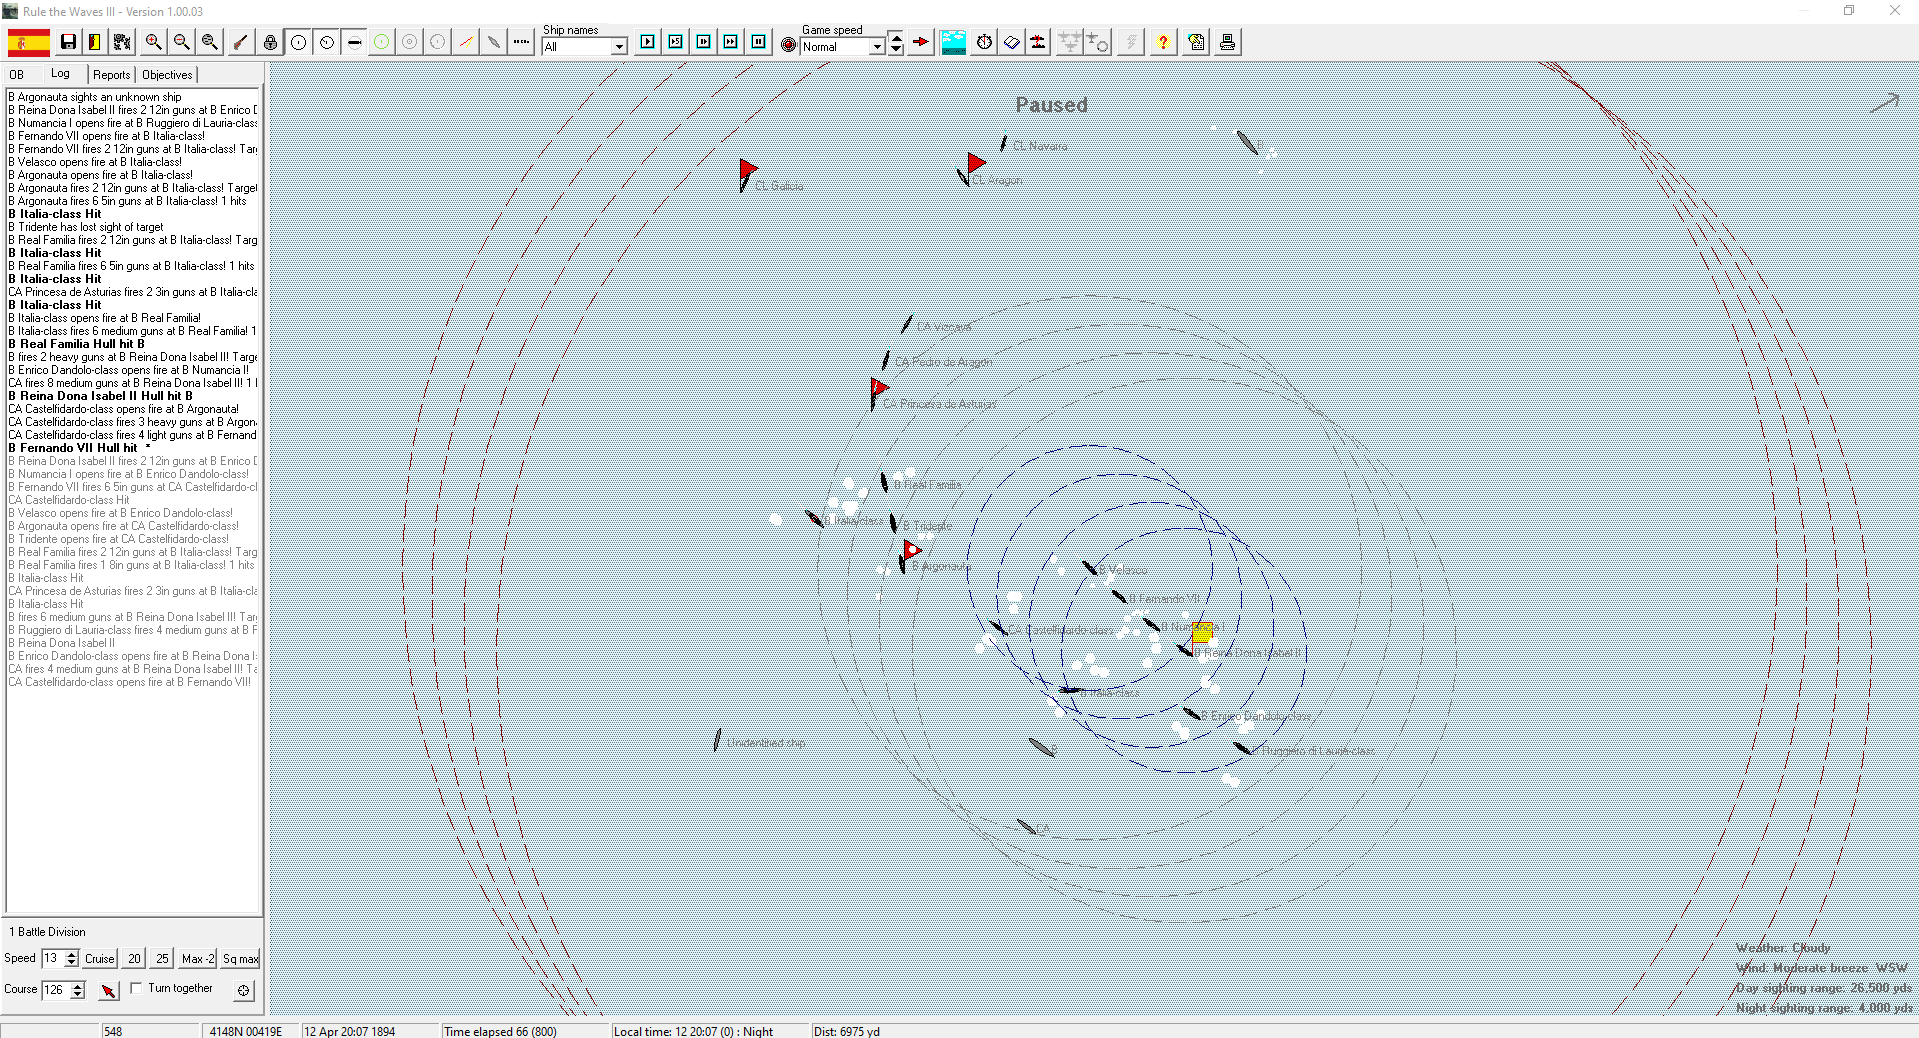Click the printer icon in toolbar

[x=1227, y=42]
